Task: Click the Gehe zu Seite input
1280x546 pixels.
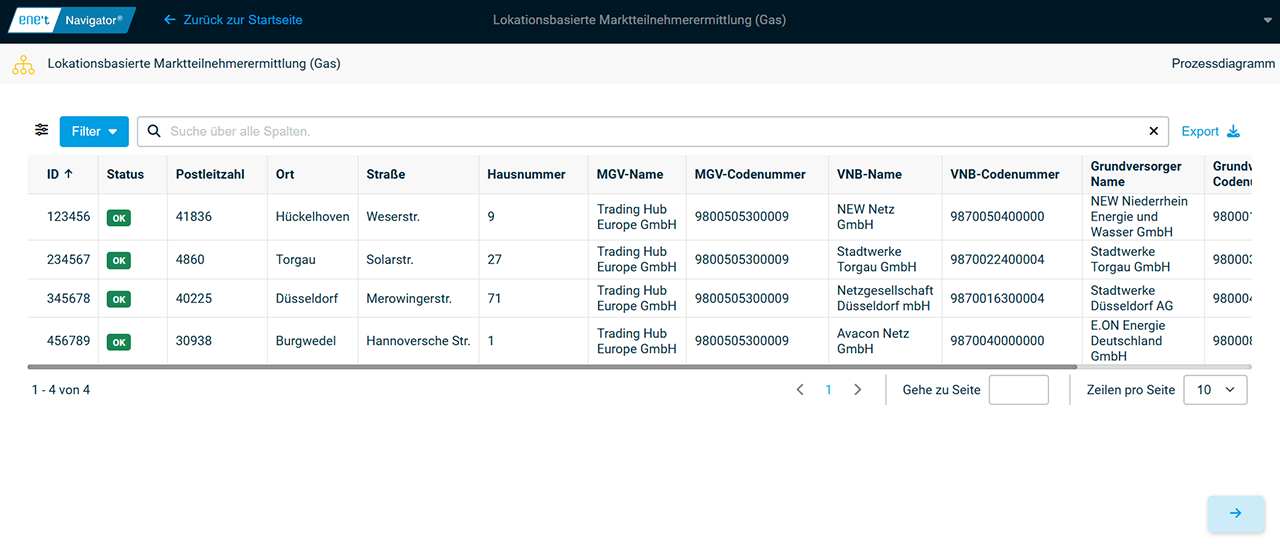Action: pyautogui.click(x=1018, y=390)
